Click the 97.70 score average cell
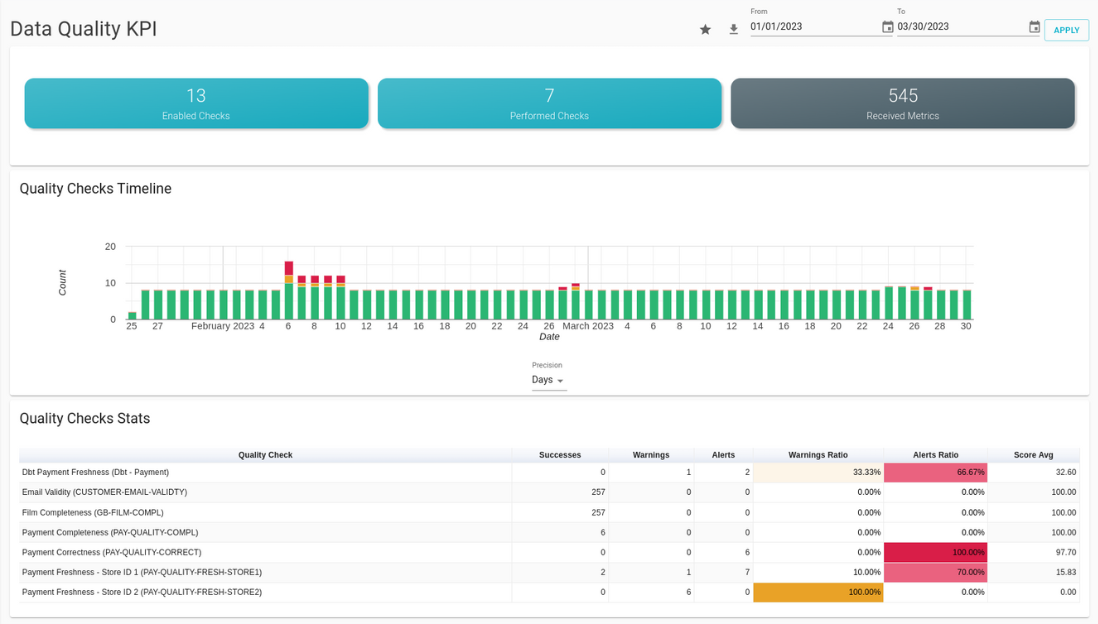This screenshot has width=1098, height=624. tap(1034, 552)
